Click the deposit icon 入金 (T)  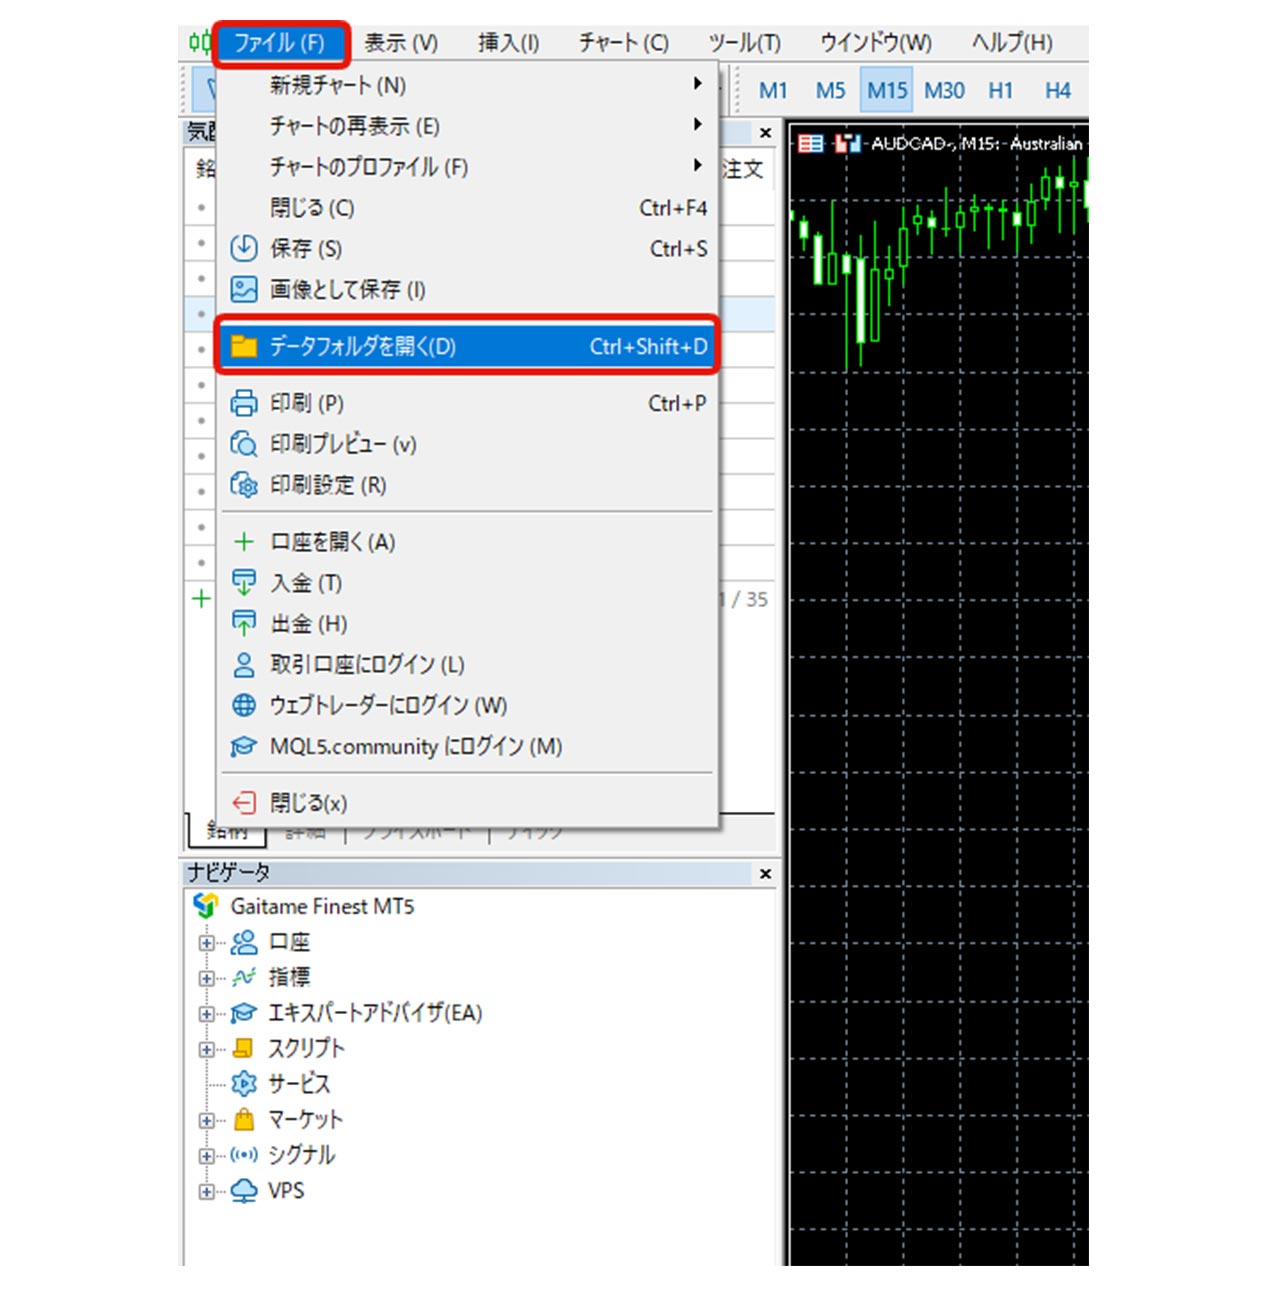click(244, 582)
